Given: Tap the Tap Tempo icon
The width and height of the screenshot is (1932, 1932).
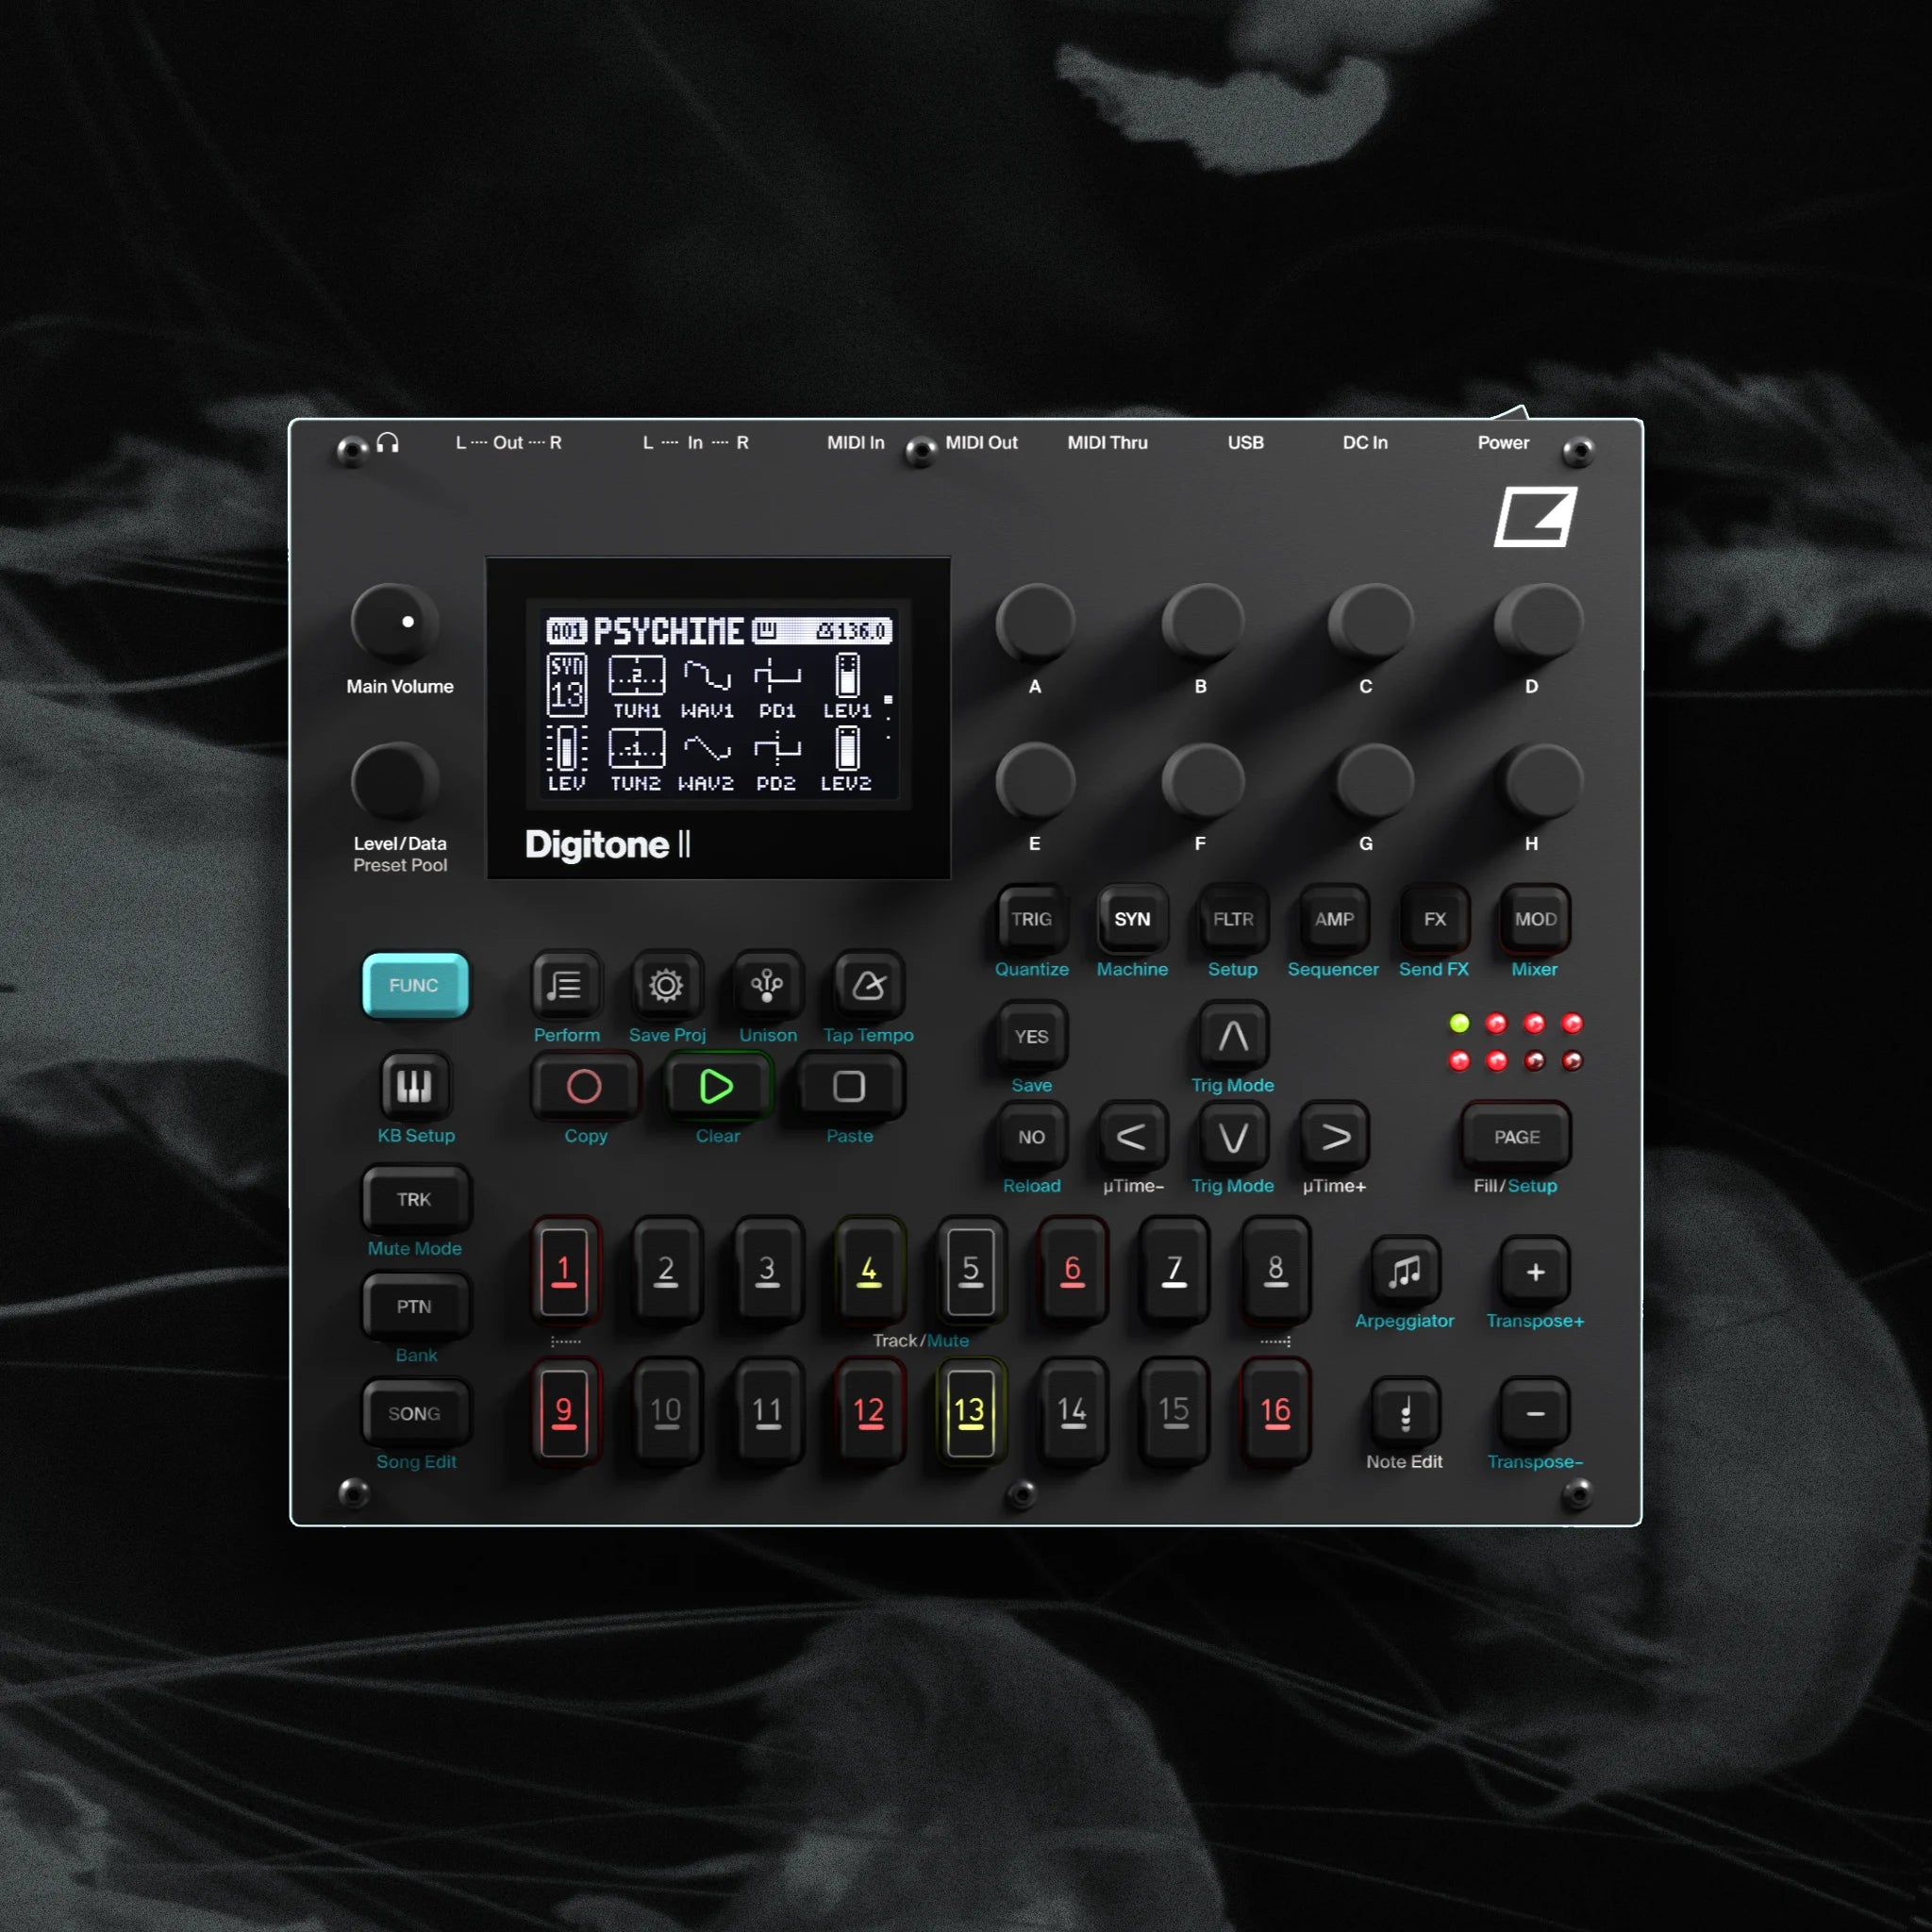Looking at the screenshot, I should 867,986.
